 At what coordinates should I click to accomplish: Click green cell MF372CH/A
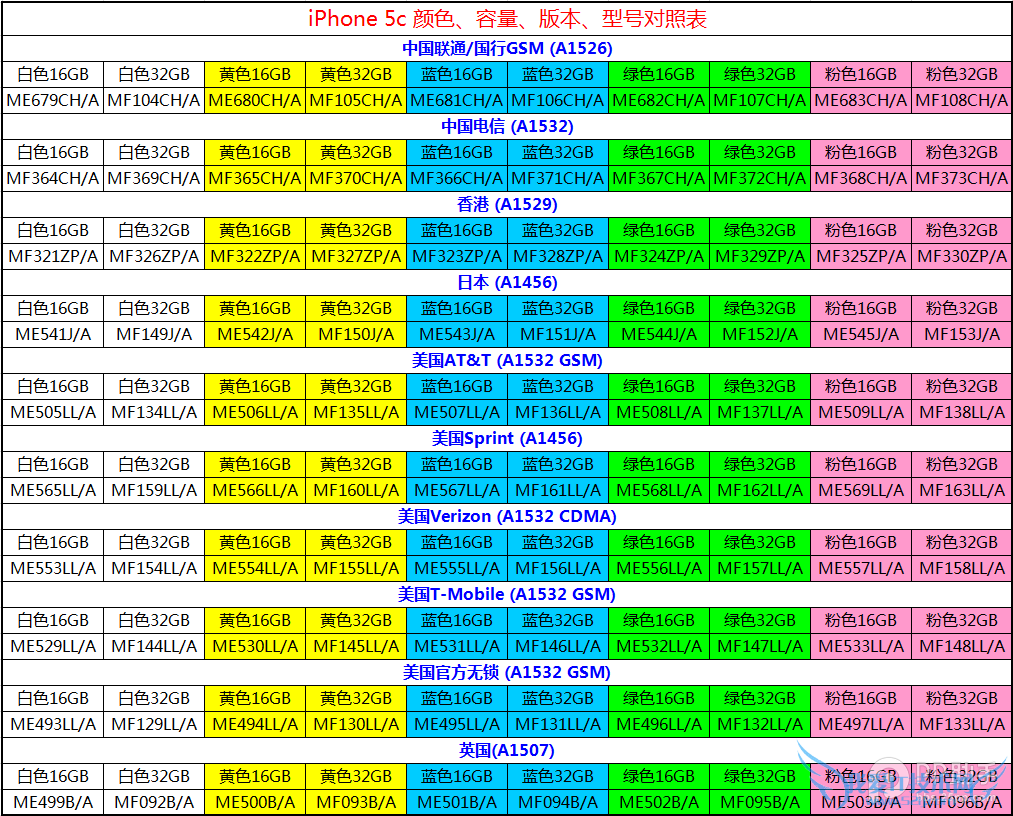click(x=760, y=178)
